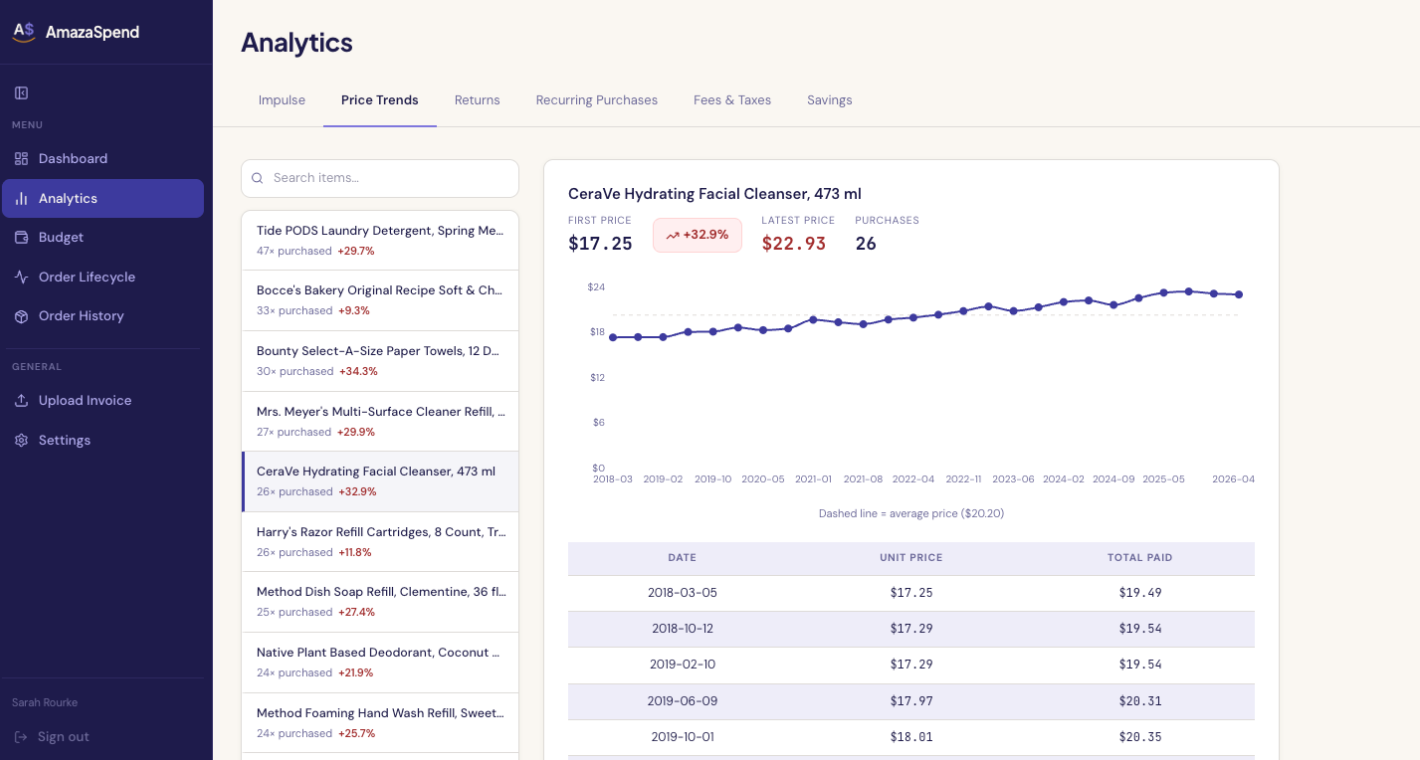Click the latest price $22.93 value

tap(794, 243)
